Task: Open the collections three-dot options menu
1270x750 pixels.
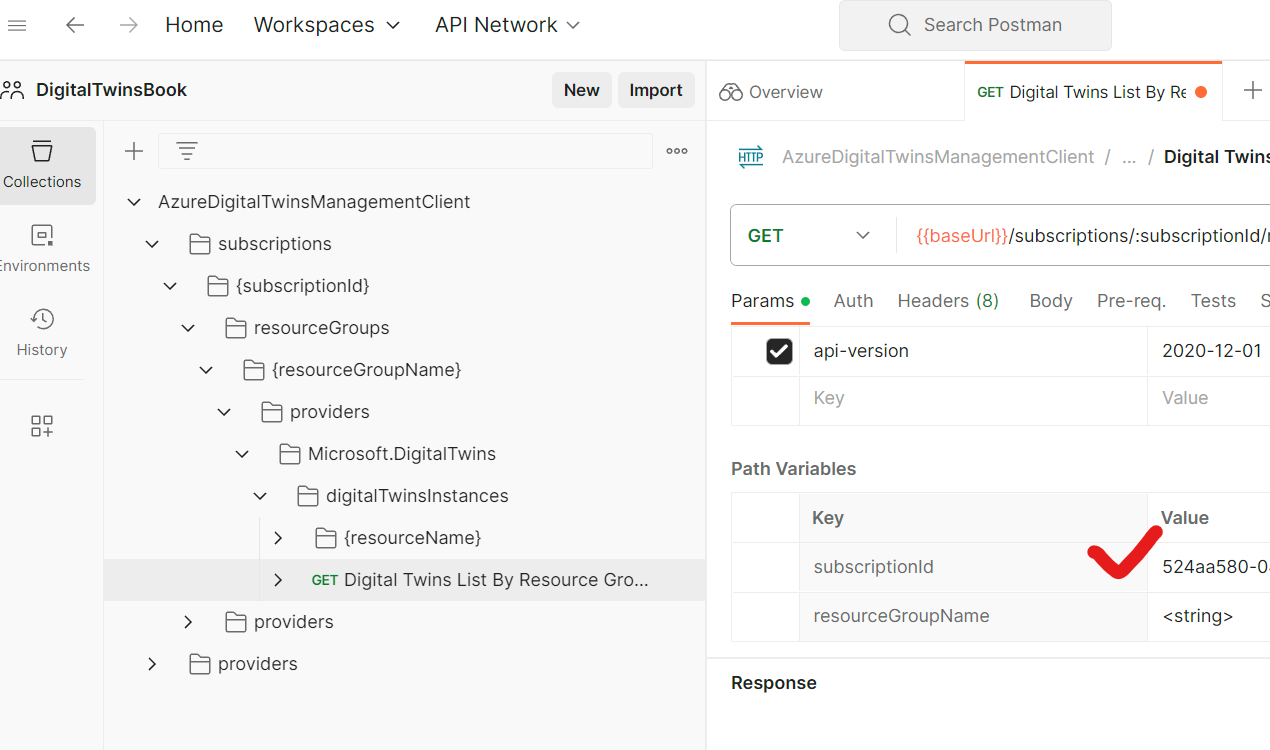Action: click(677, 151)
